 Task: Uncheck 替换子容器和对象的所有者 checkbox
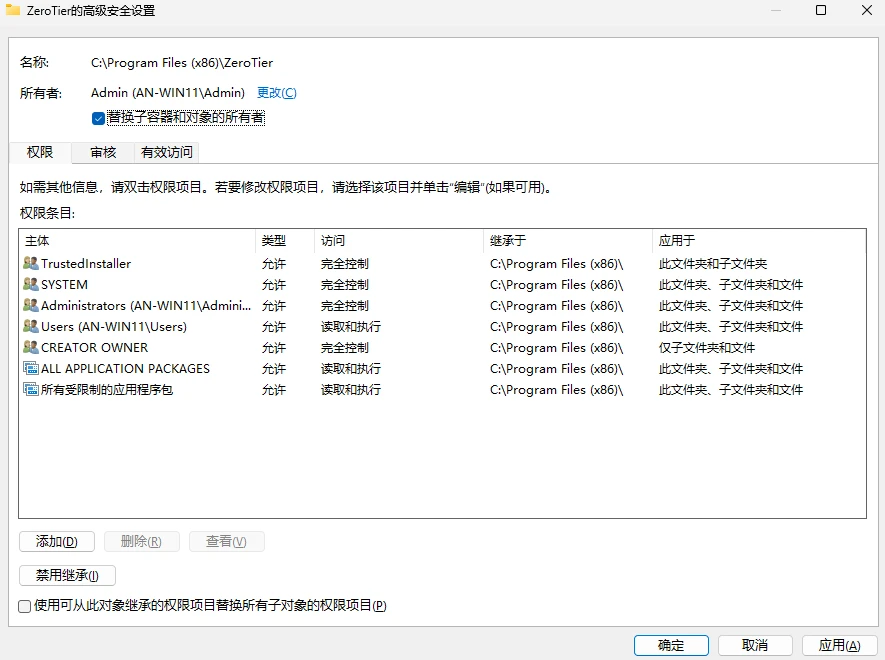pyautogui.click(x=98, y=118)
